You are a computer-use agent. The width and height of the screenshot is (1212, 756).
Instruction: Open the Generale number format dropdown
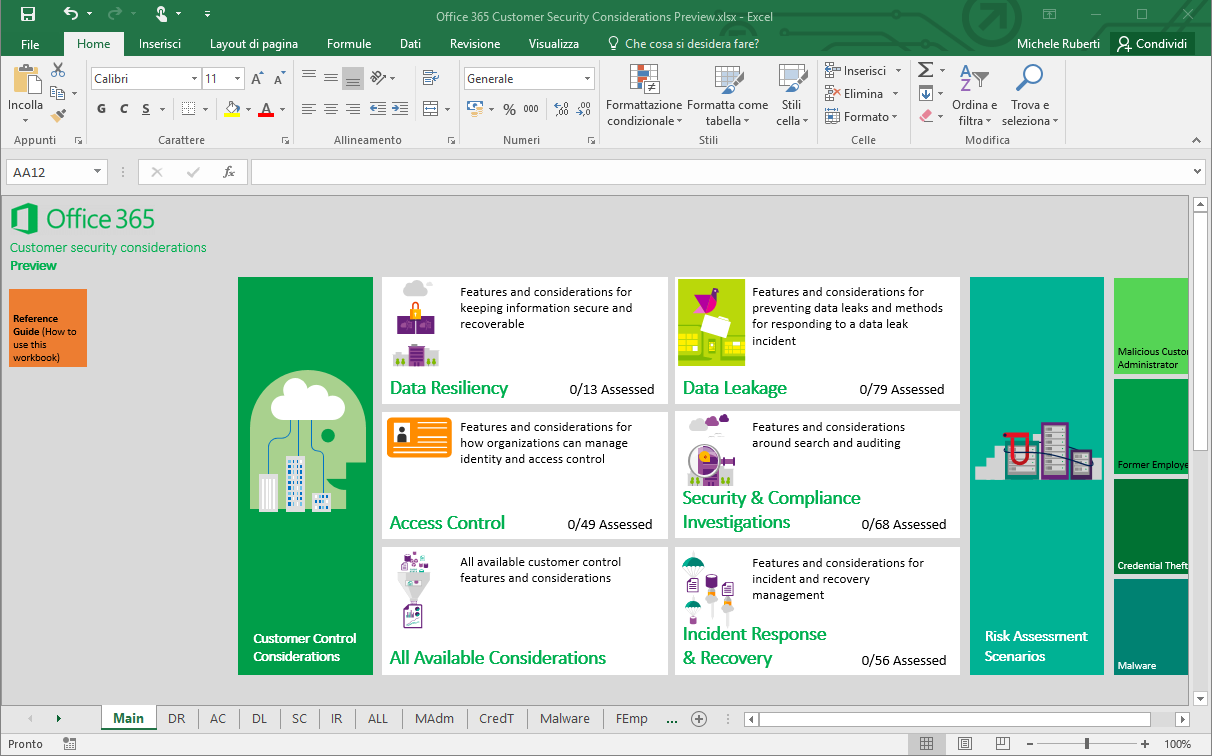coord(588,78)
